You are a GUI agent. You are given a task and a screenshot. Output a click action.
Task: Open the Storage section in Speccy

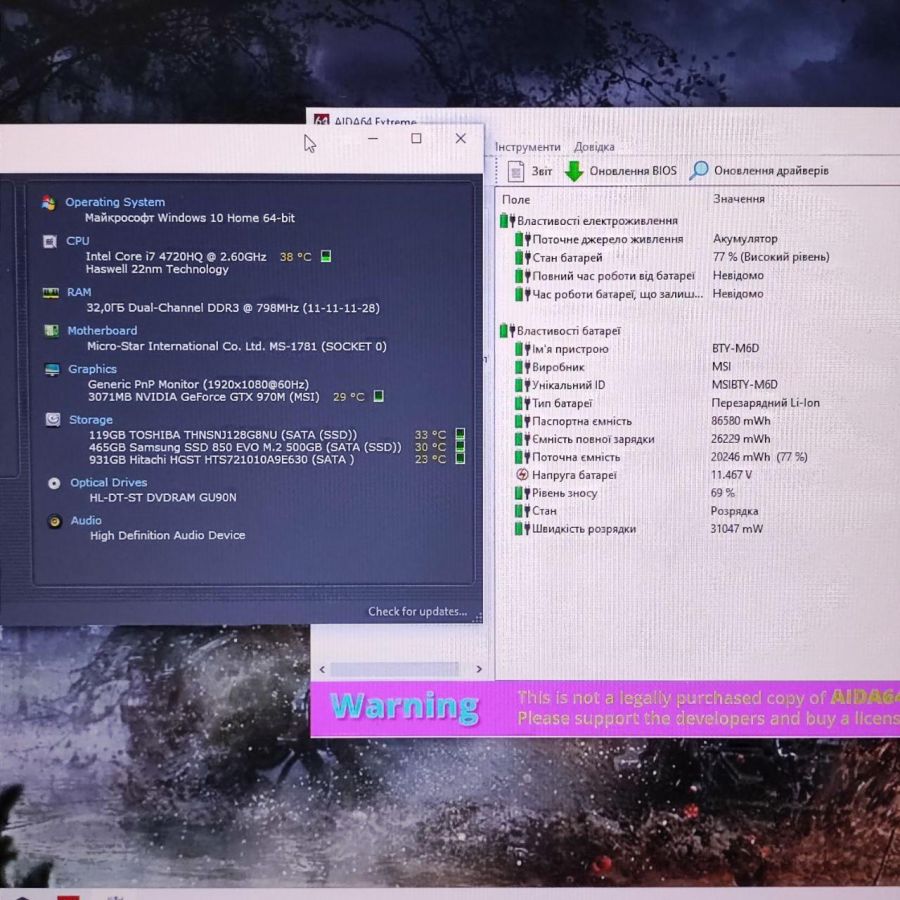91,420
